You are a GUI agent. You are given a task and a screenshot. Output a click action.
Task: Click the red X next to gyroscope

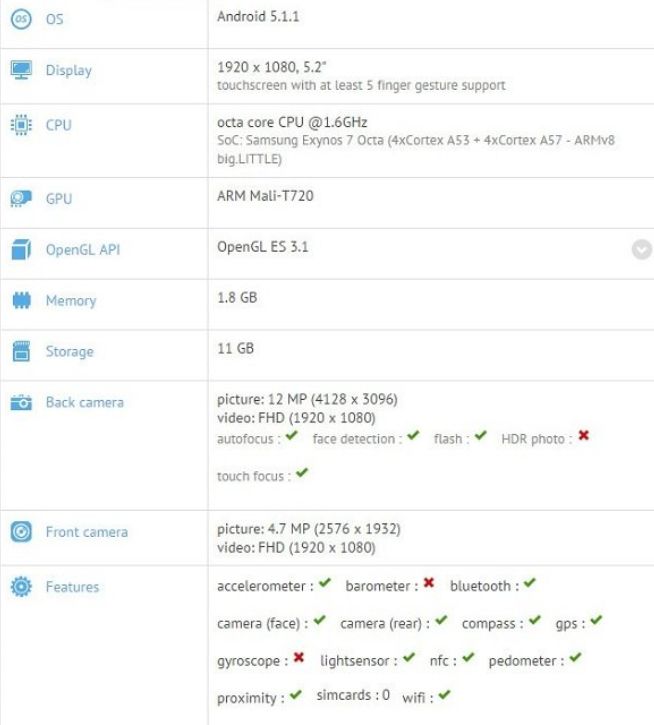click(298, 659)
